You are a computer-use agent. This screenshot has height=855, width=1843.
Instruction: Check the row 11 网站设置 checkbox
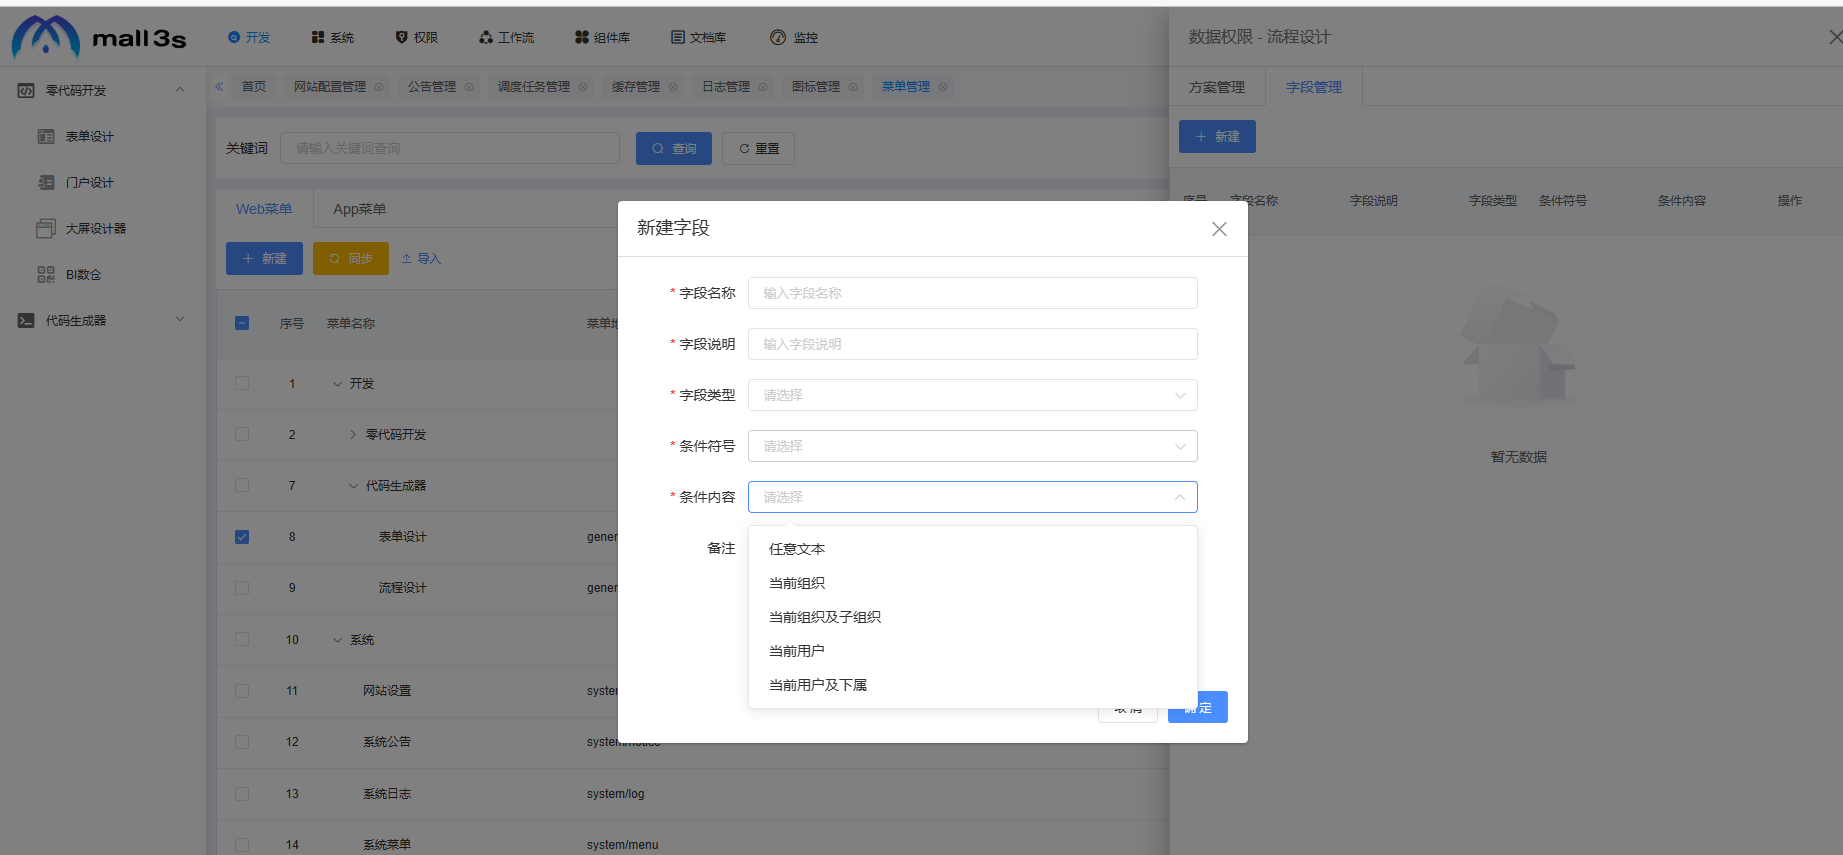click(x=242, y=691)
